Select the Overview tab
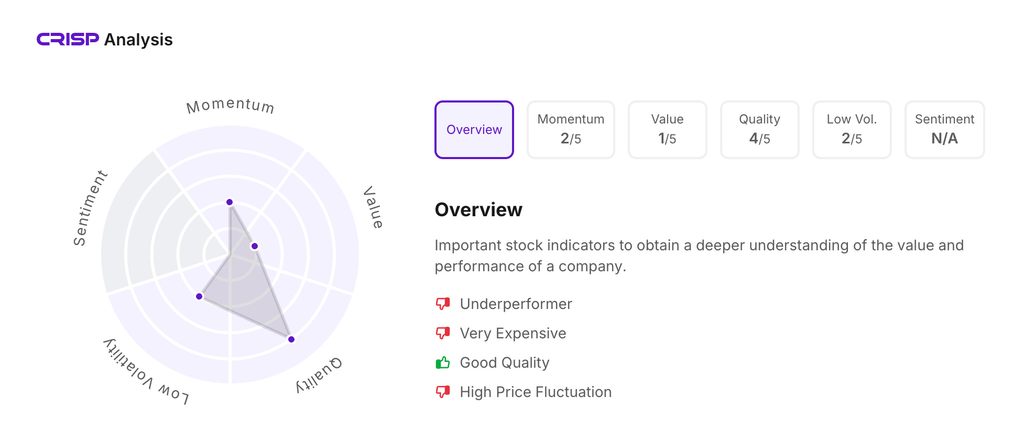This screenshot has width=1024, height=444. click(x=474, y=130)
